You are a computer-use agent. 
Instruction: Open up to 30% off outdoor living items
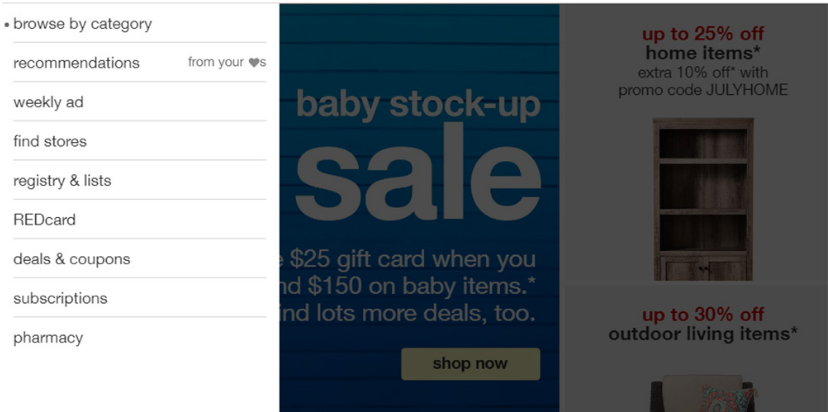(x=702, y=325)
